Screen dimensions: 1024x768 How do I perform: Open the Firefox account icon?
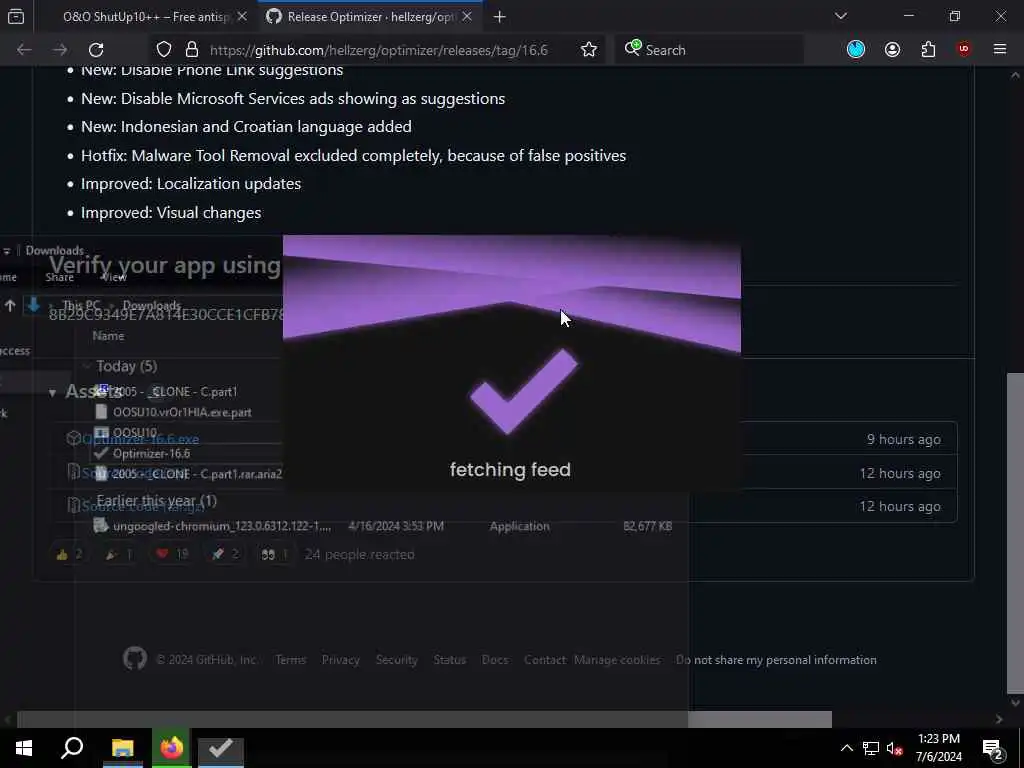892,49
